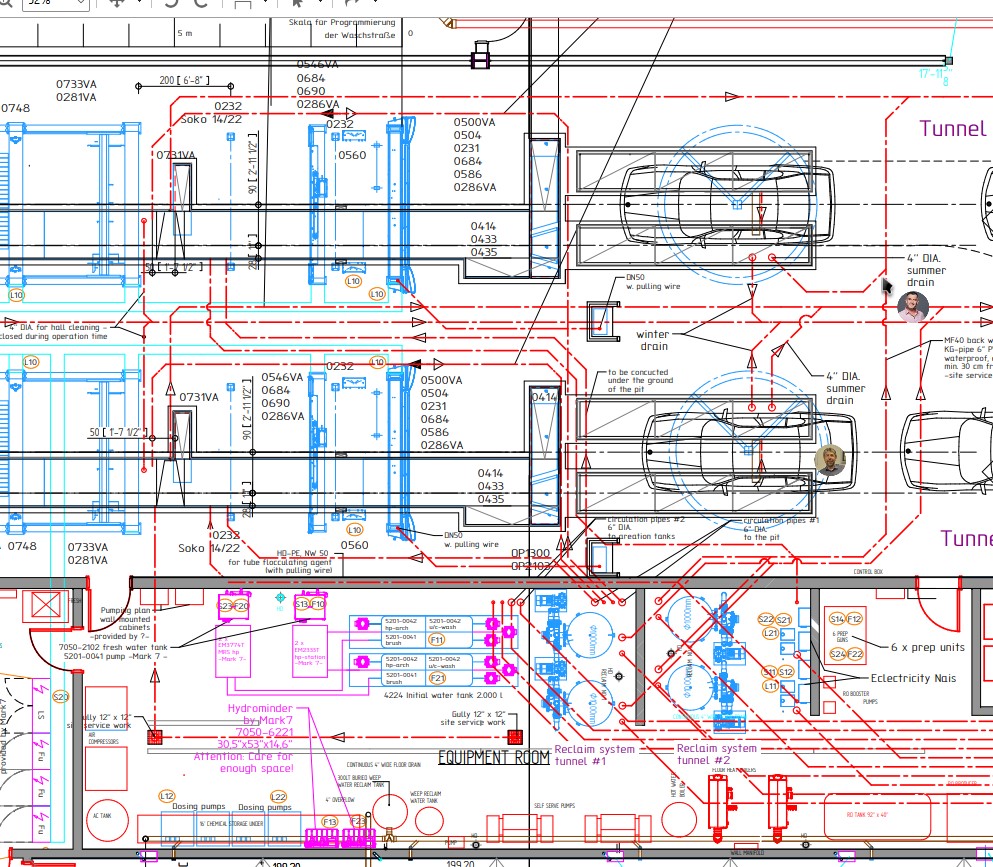Click the crossed-box symbol in equipment room corner
This screenshot has height=867, width=993.
tap(44, 606)
